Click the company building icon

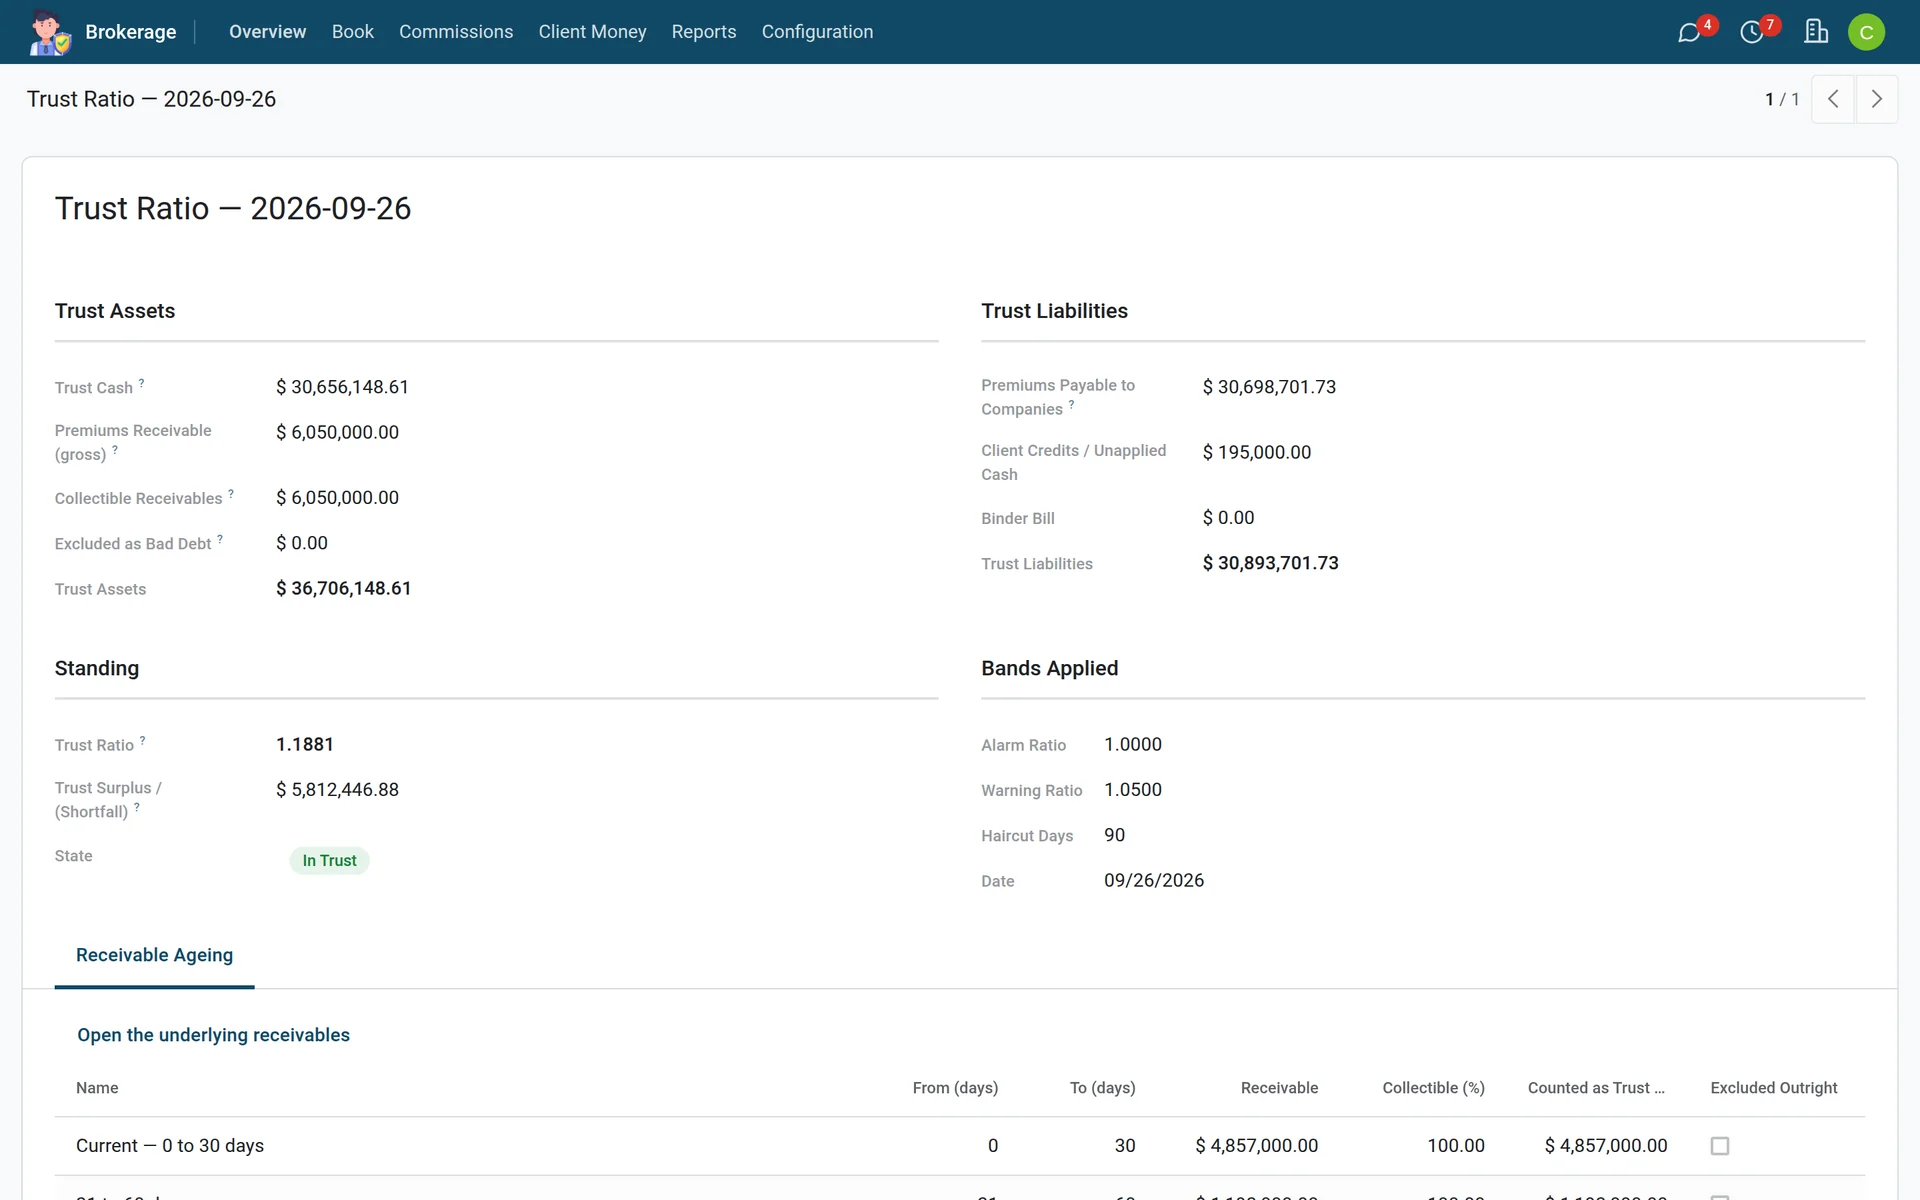click(1816, 32)
